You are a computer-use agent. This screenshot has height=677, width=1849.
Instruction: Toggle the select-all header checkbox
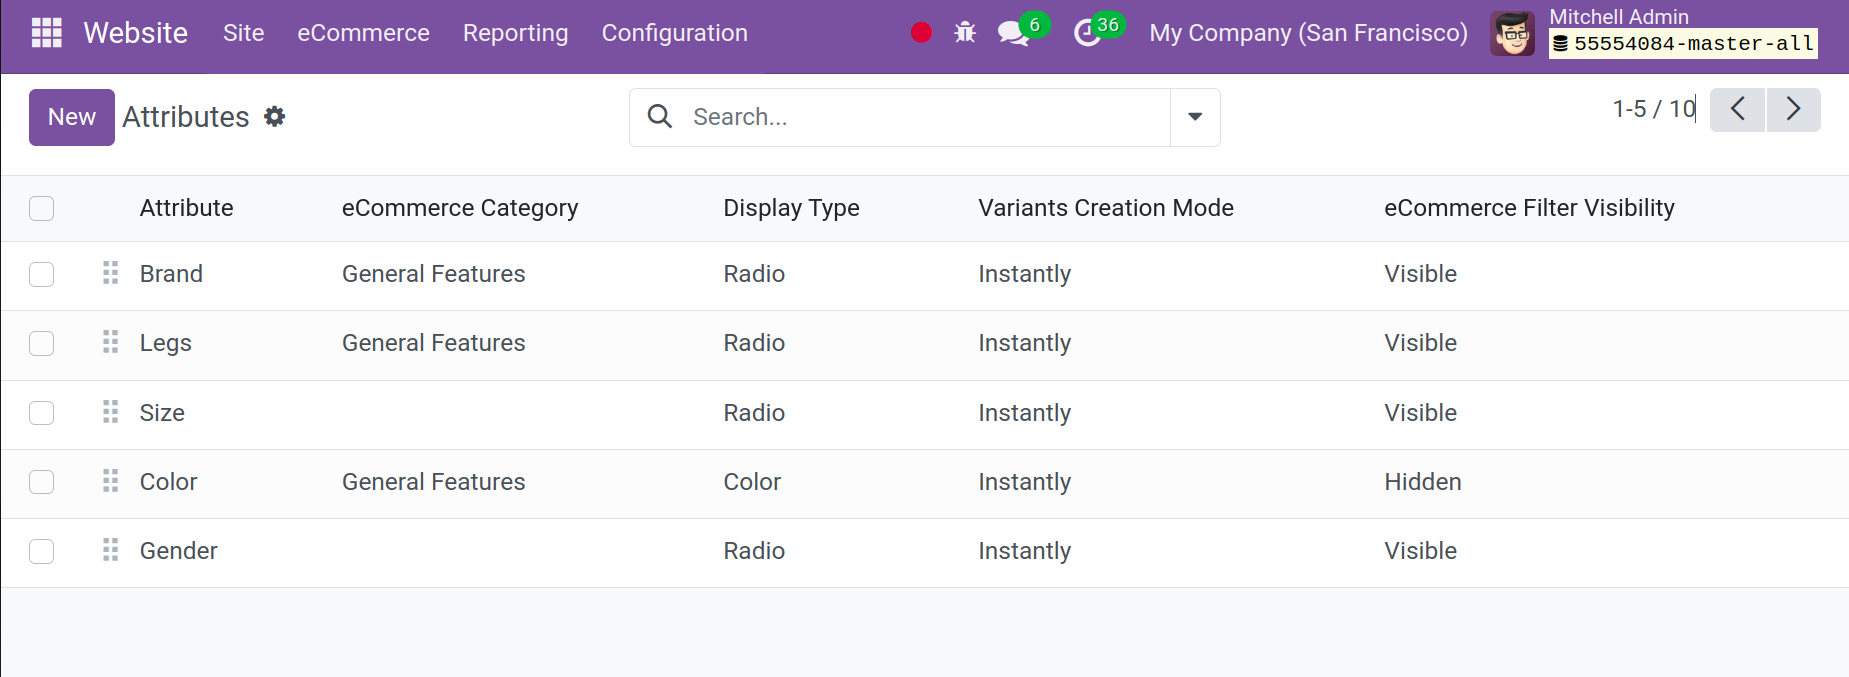pyautogui.click(x=42, y=208)
